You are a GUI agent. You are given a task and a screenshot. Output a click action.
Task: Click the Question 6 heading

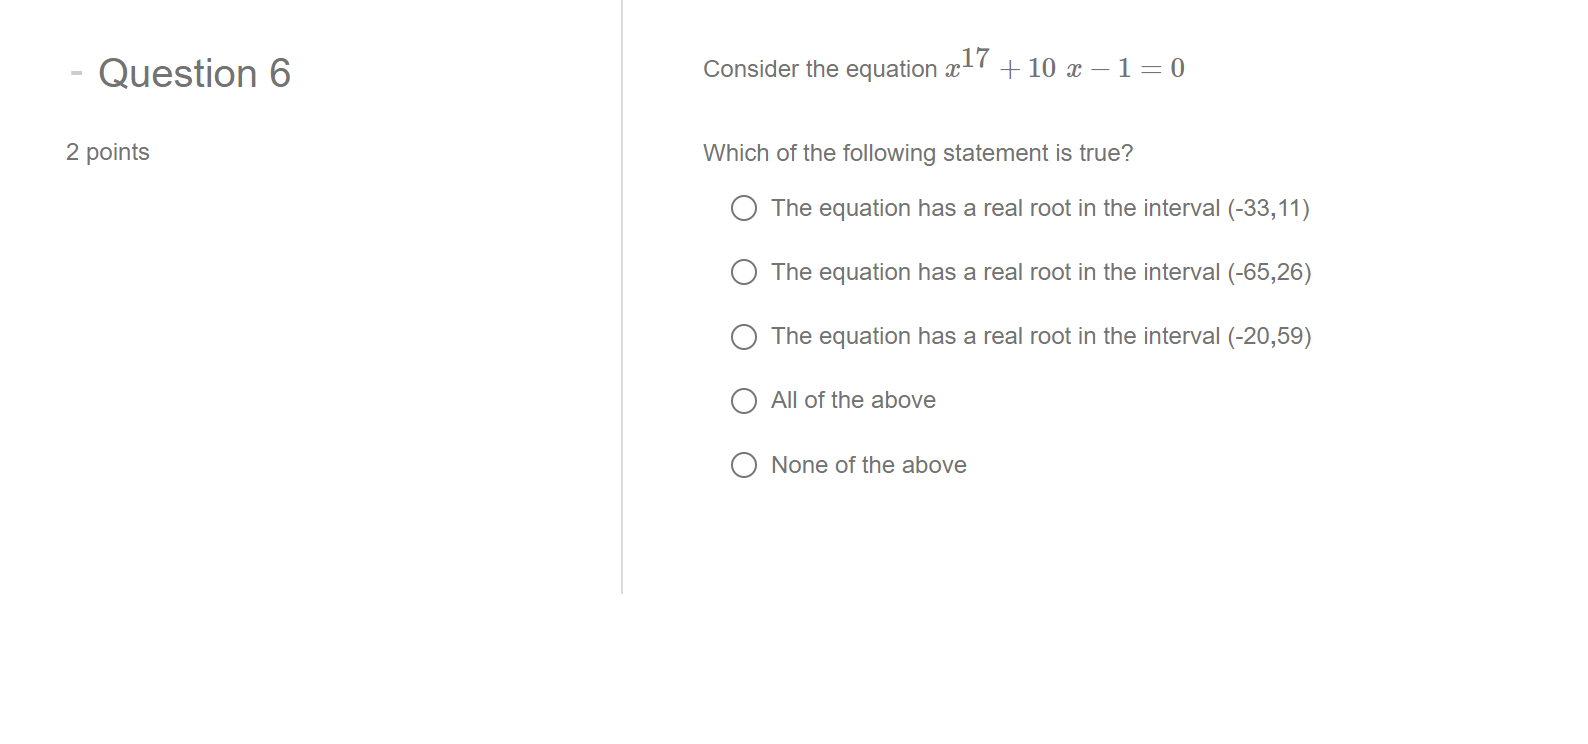194,72
